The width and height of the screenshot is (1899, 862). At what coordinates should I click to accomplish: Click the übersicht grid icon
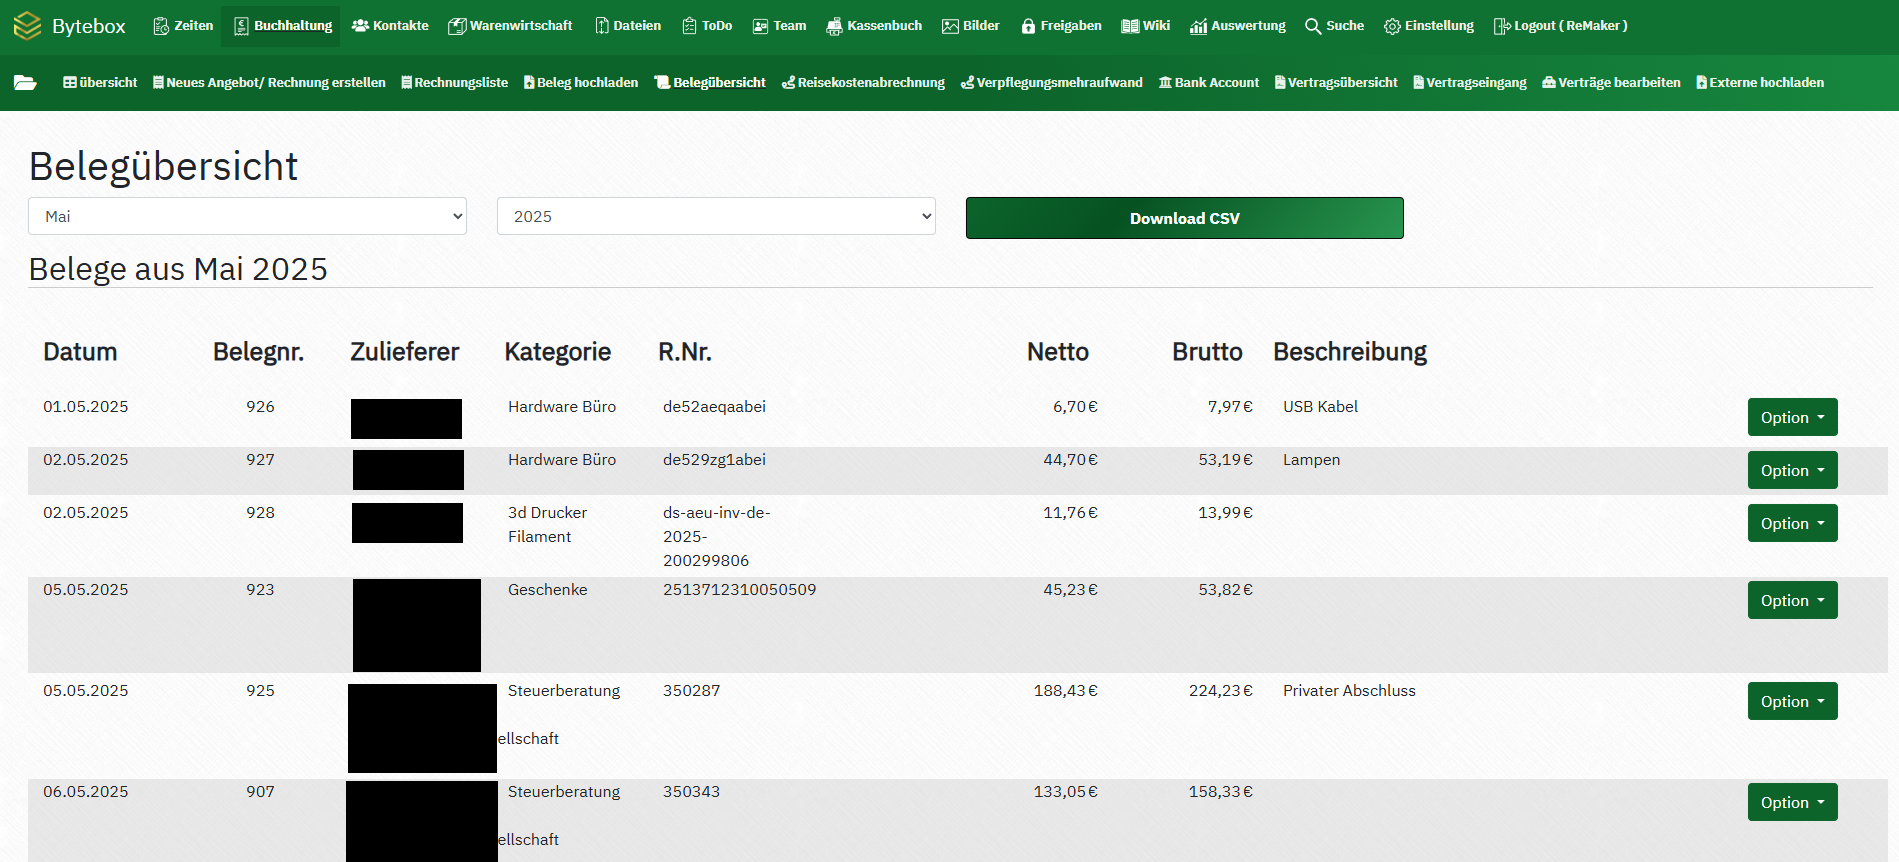70,82
